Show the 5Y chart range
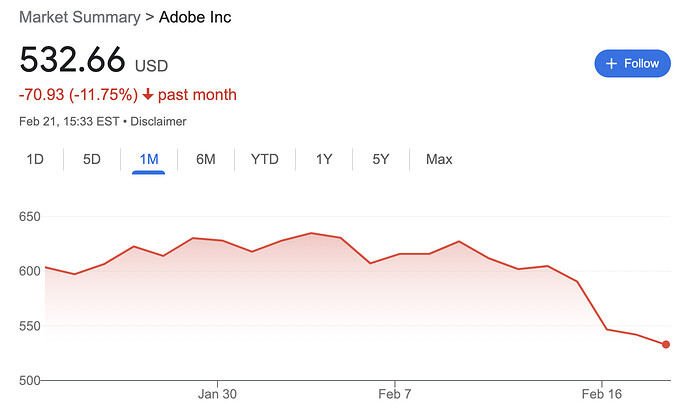Viewport: 690px width, 413px height. point(381,159)
